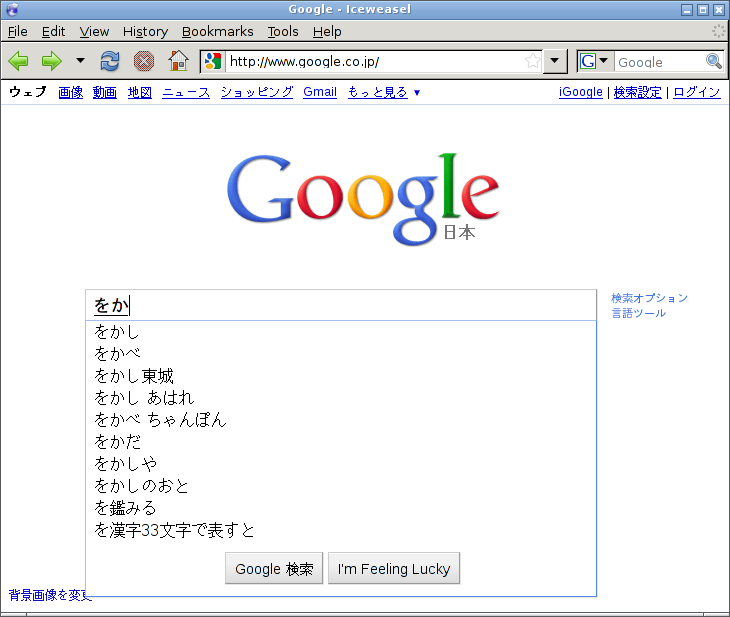Go forward with the green right arrow
Viewport: 730px width, 617px height.
51,61
